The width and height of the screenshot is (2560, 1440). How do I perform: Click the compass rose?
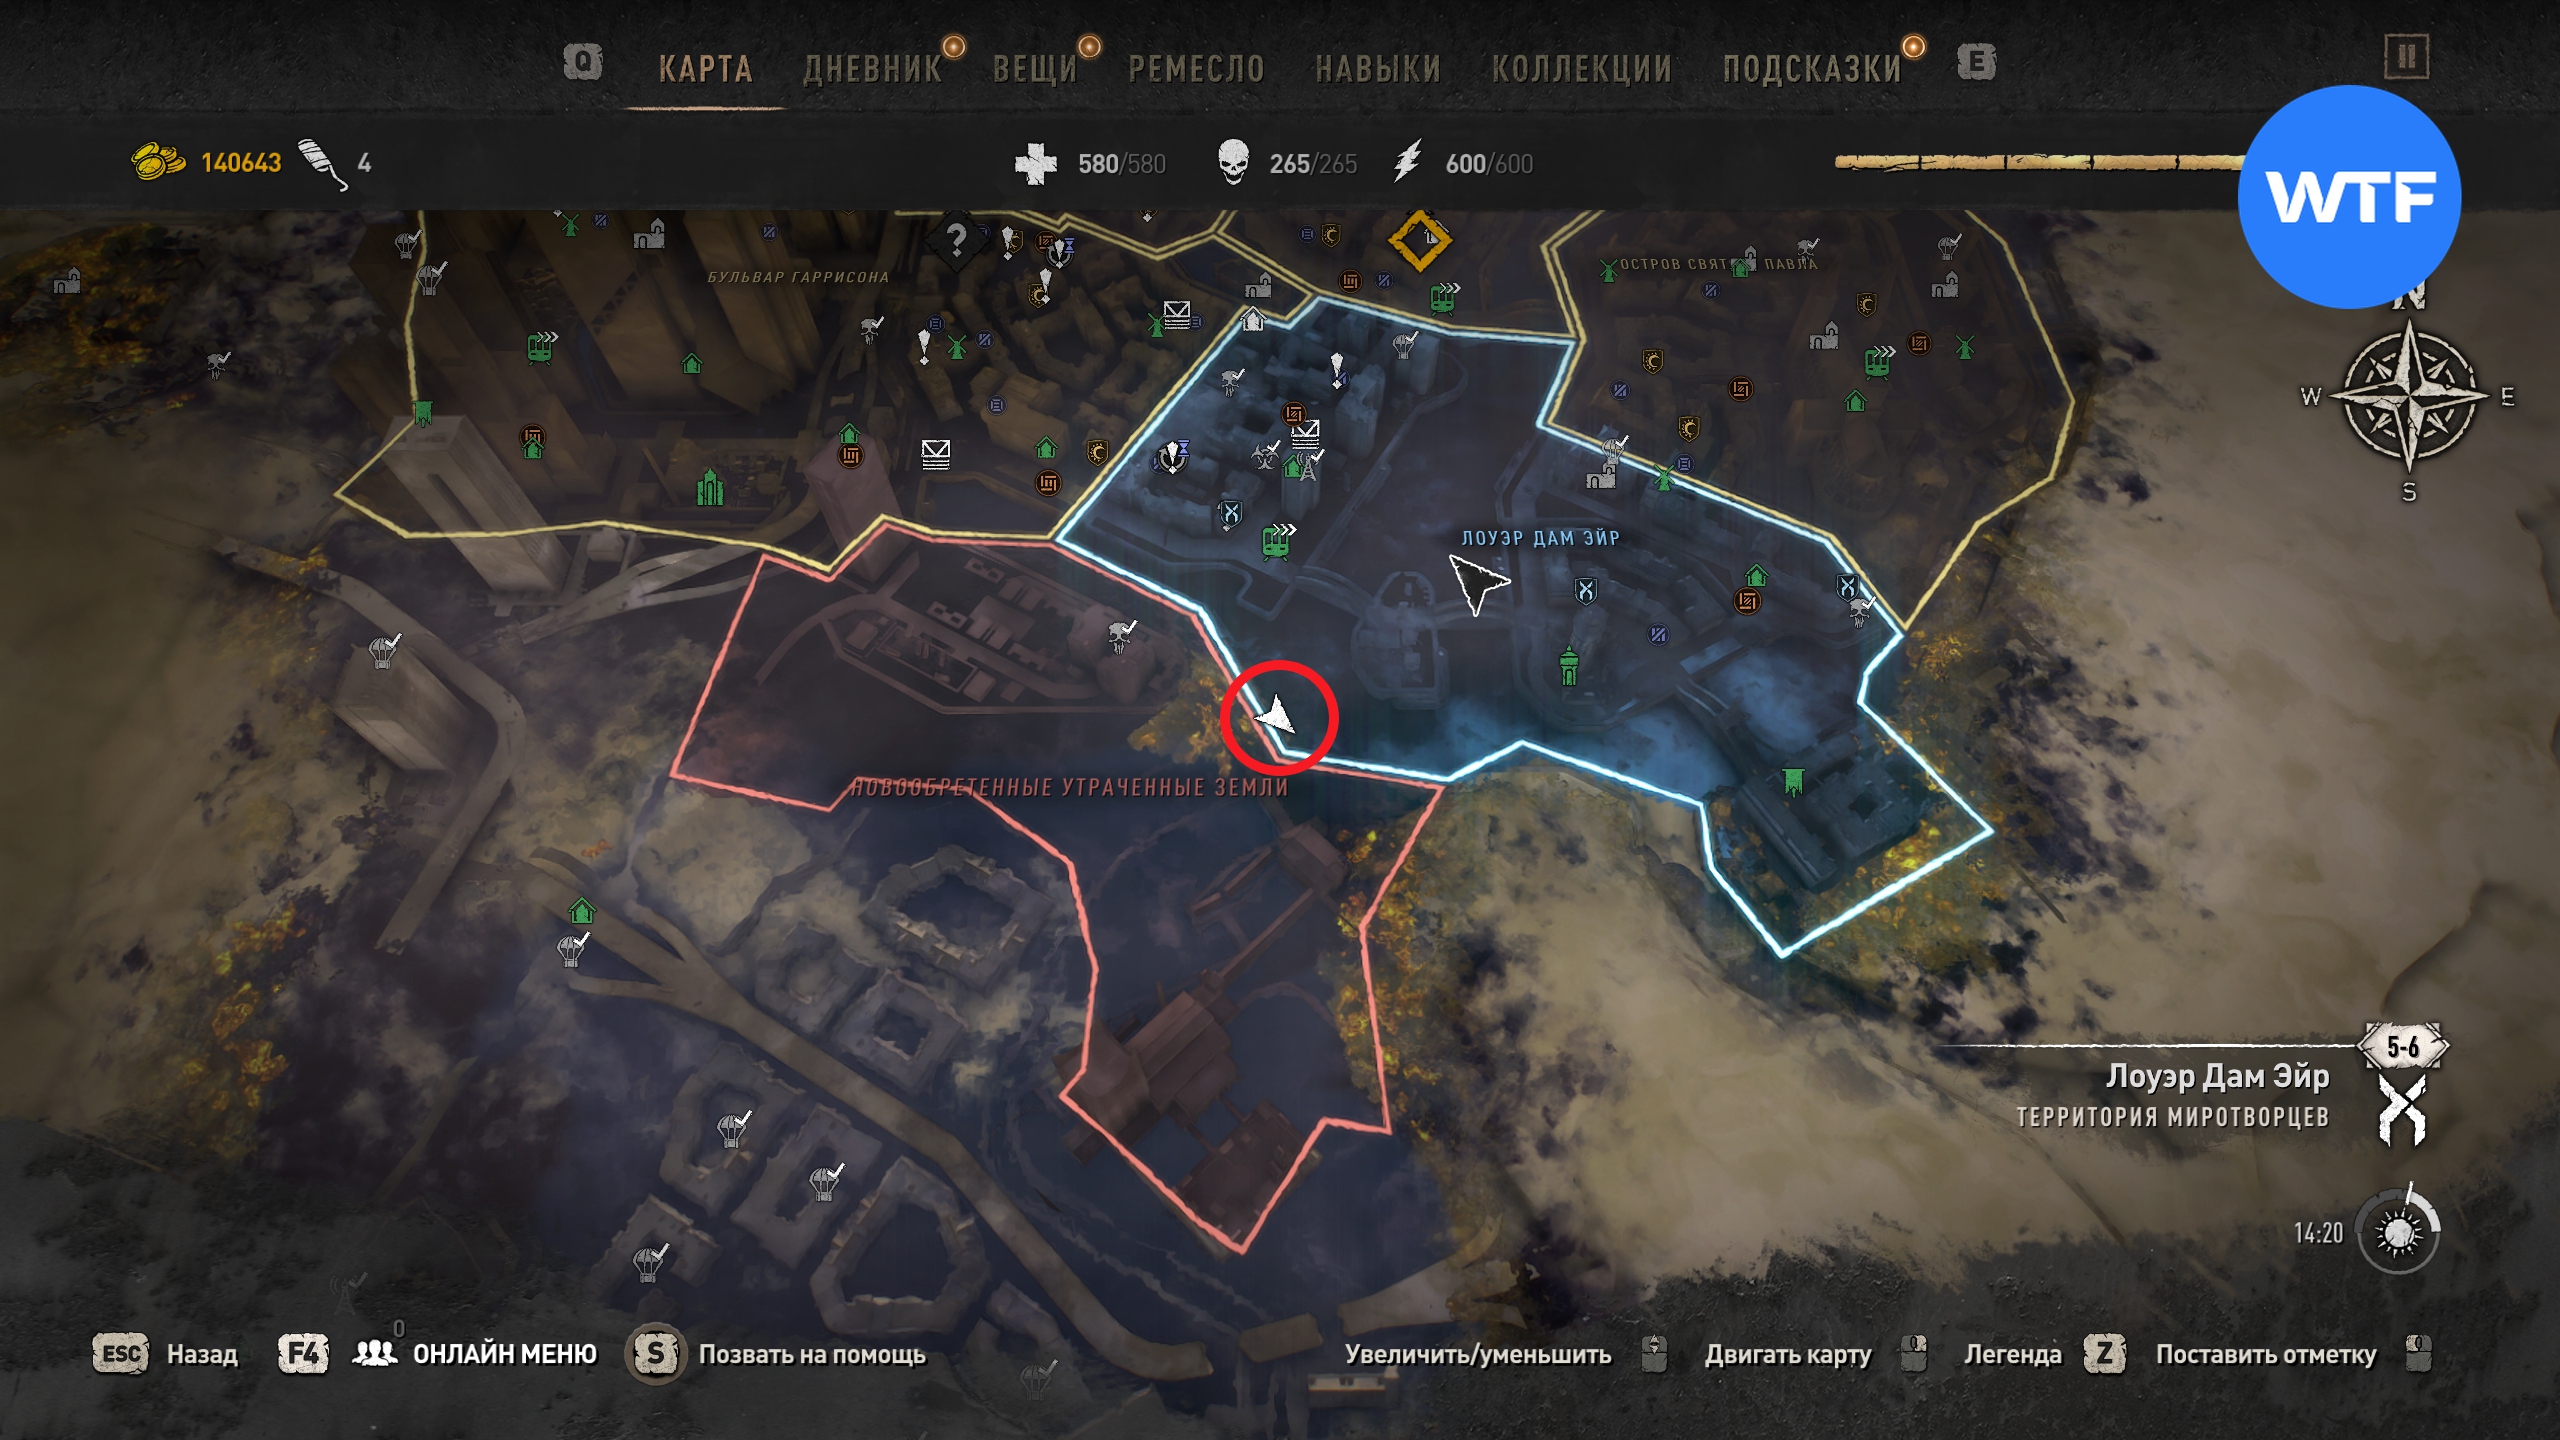pyautogui.click(x=2409, y=396)
